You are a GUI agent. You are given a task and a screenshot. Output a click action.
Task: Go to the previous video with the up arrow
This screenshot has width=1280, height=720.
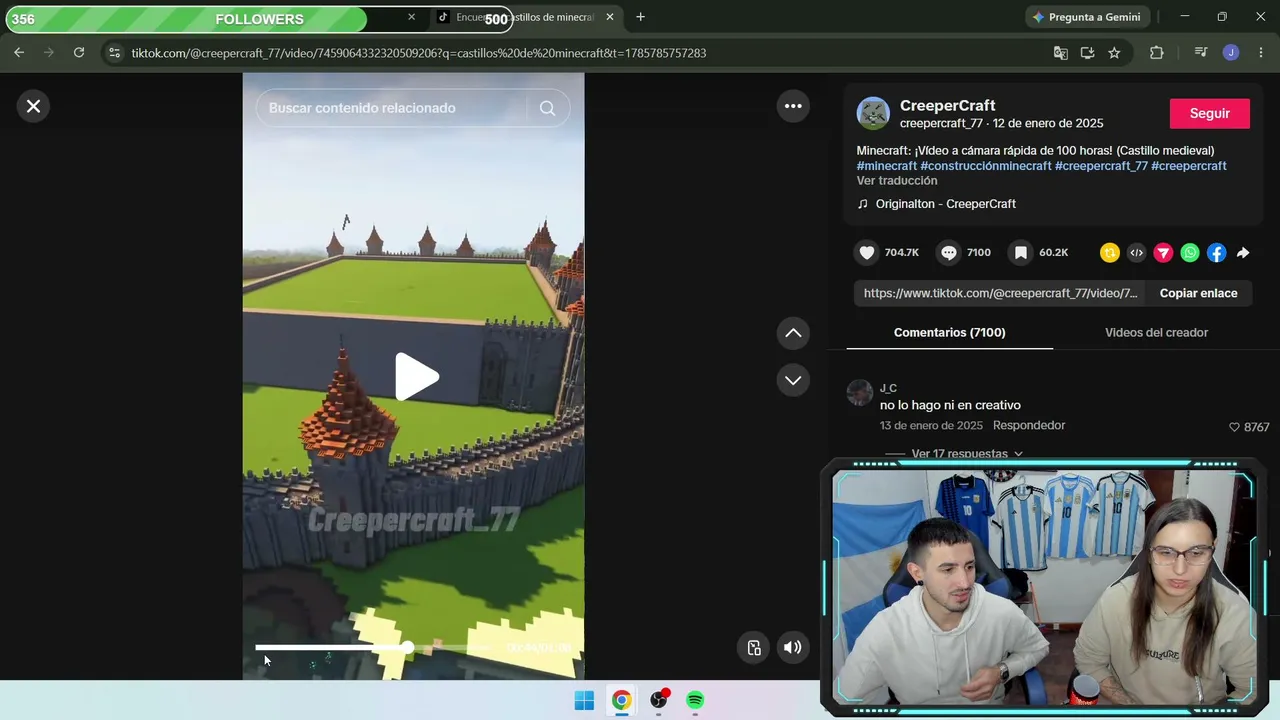point(793,333)
